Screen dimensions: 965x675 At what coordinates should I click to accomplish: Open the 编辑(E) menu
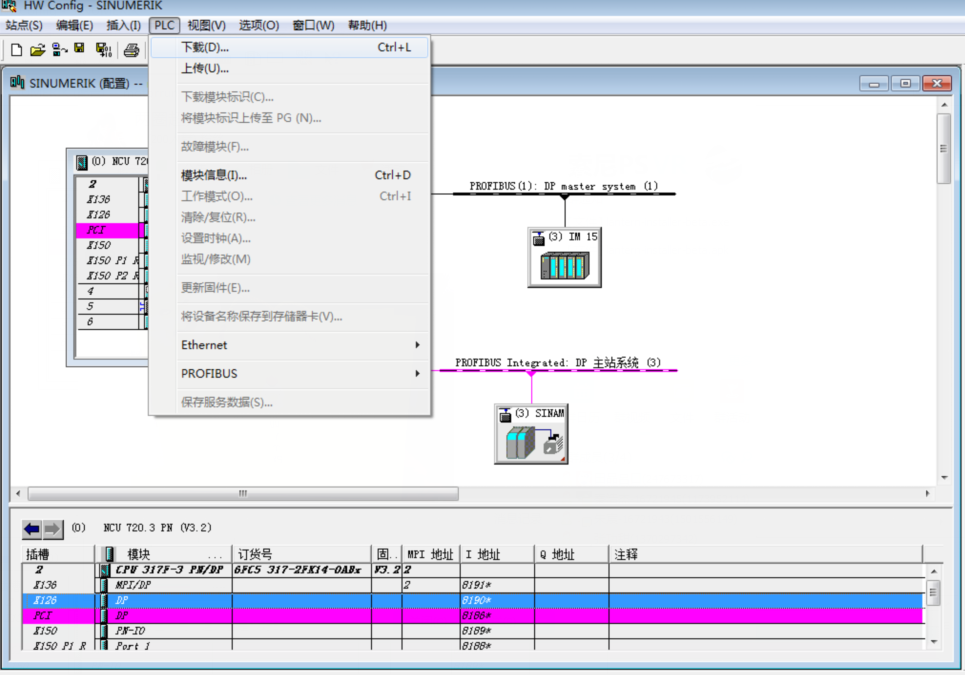click(x=74, y=25)
